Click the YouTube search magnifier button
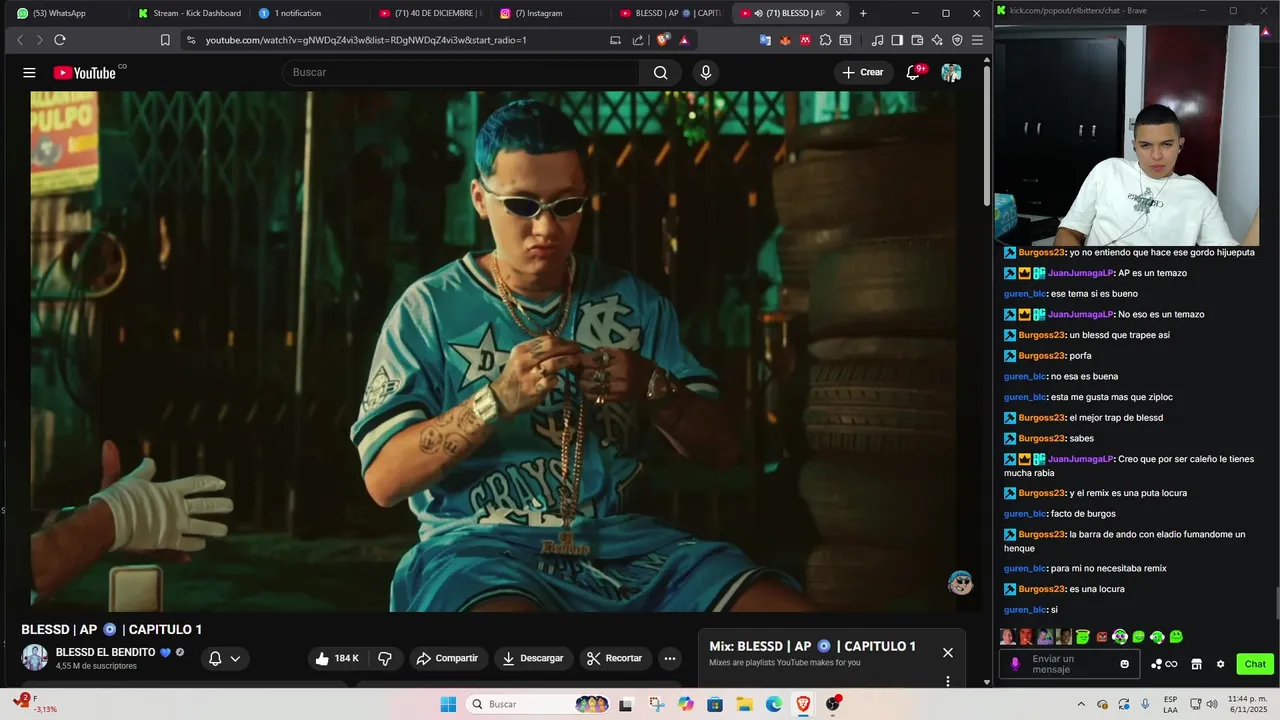 660,72
